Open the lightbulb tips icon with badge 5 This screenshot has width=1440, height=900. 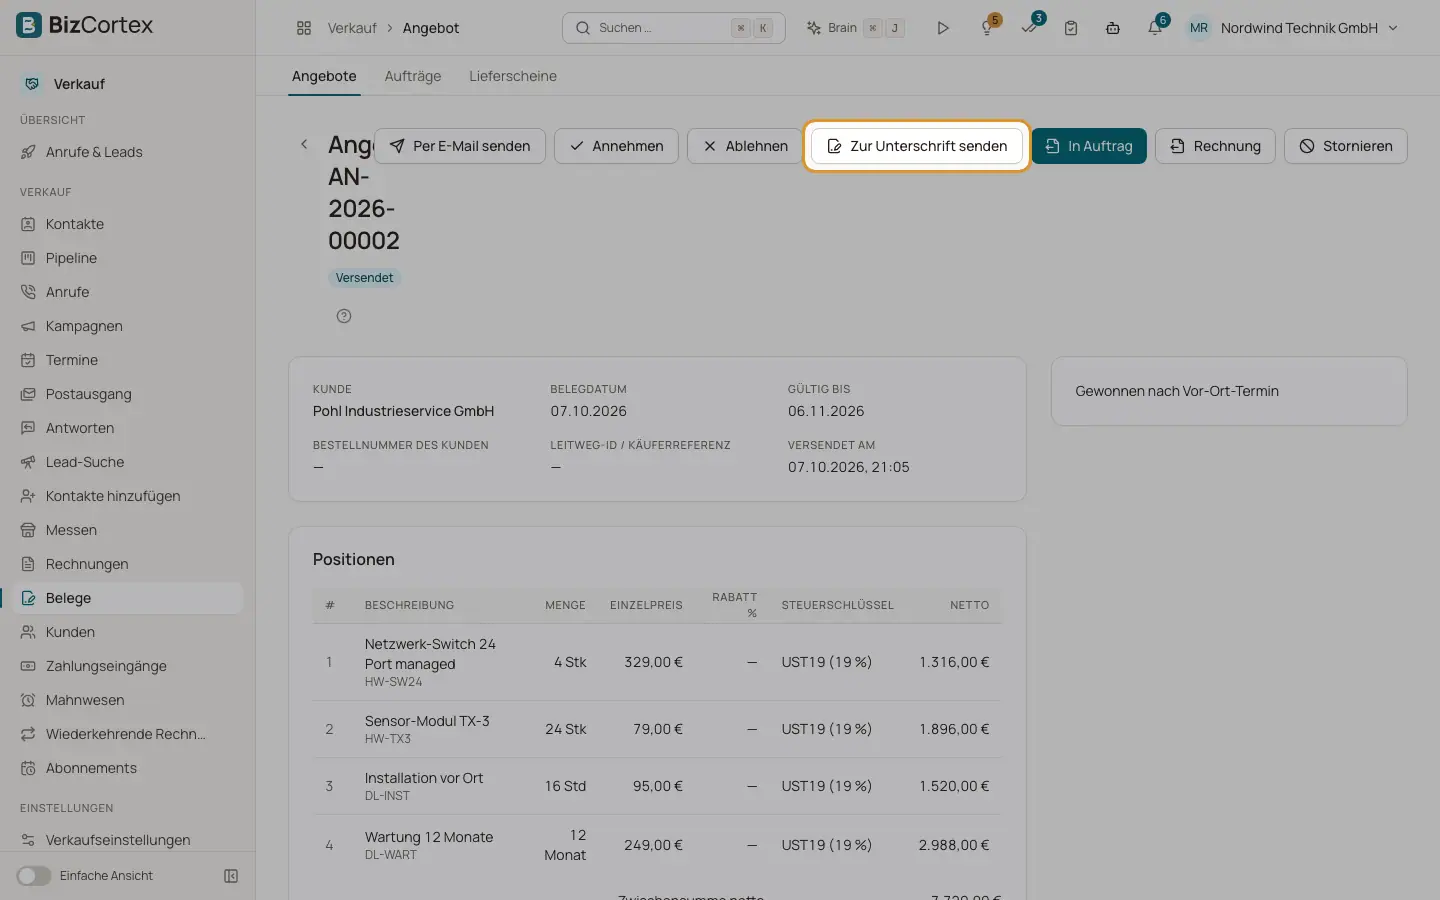(988, 27)
